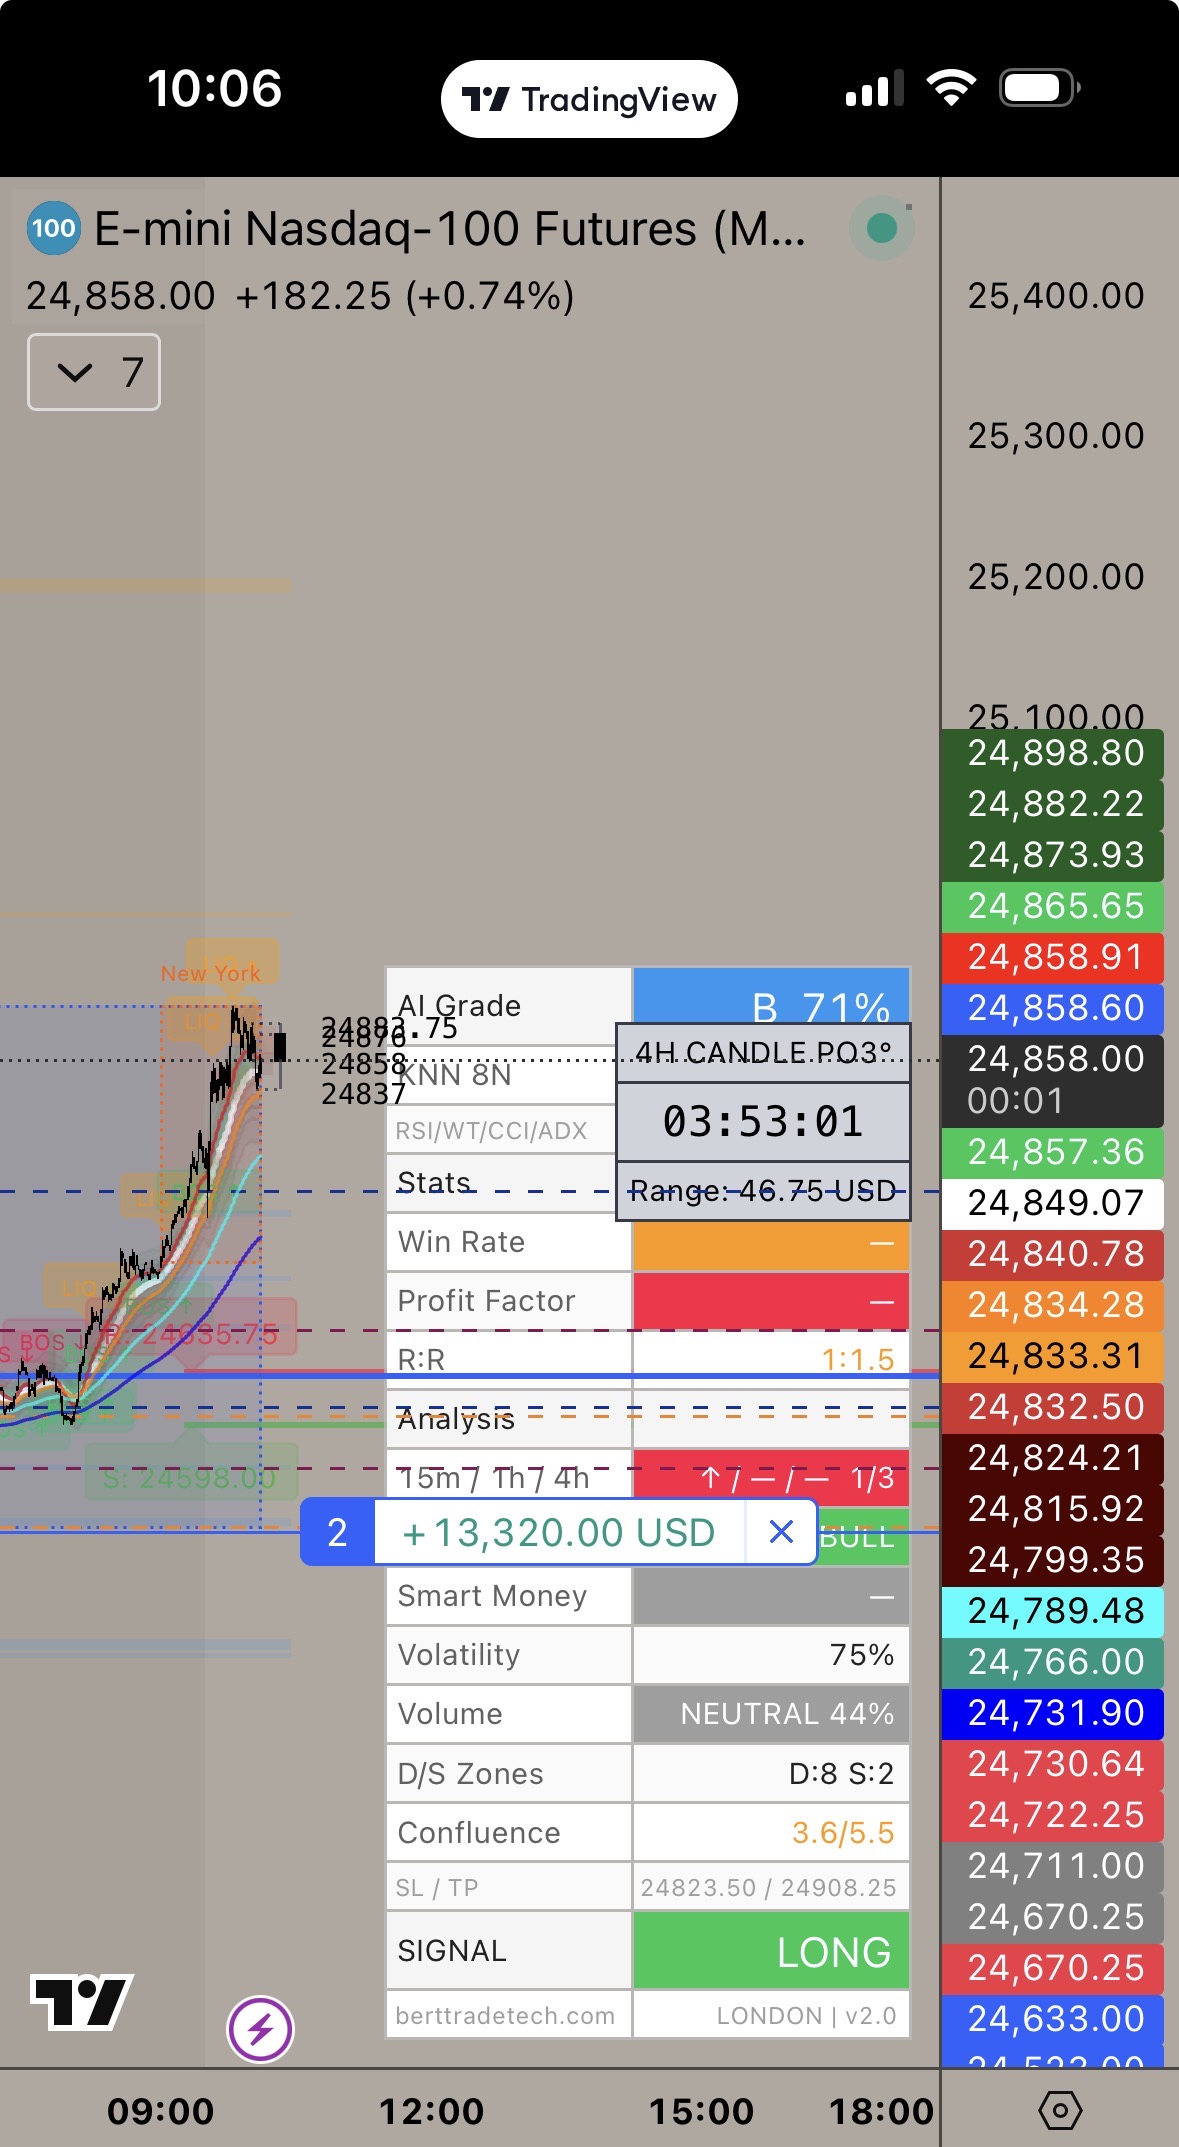Select the 24,865.65 light green price label

click(x=1053, y=906)
